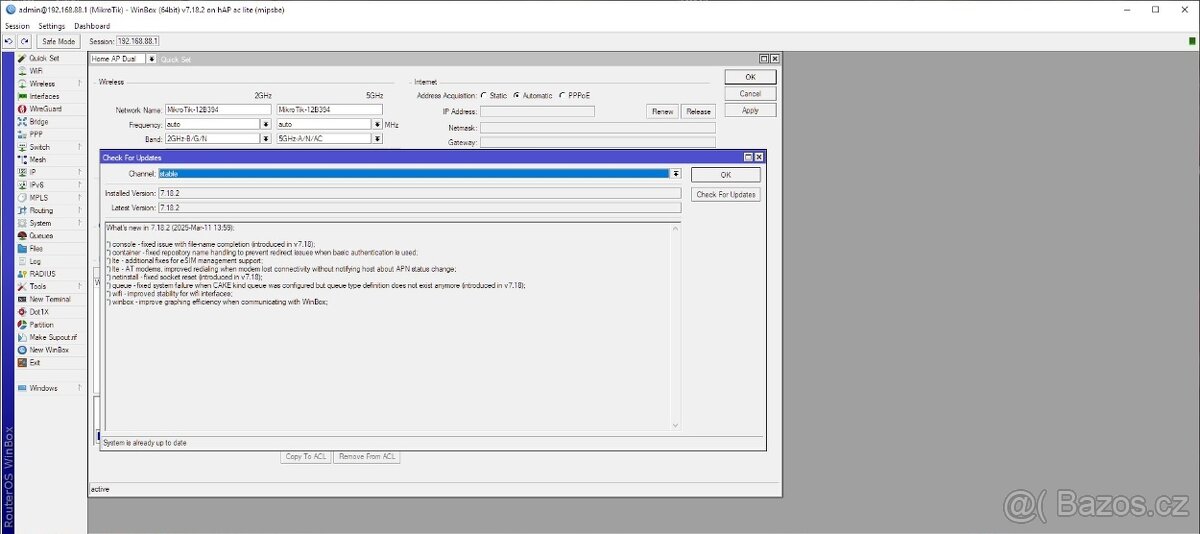Click the Redo arrow in the toolbar

[25, 41]
